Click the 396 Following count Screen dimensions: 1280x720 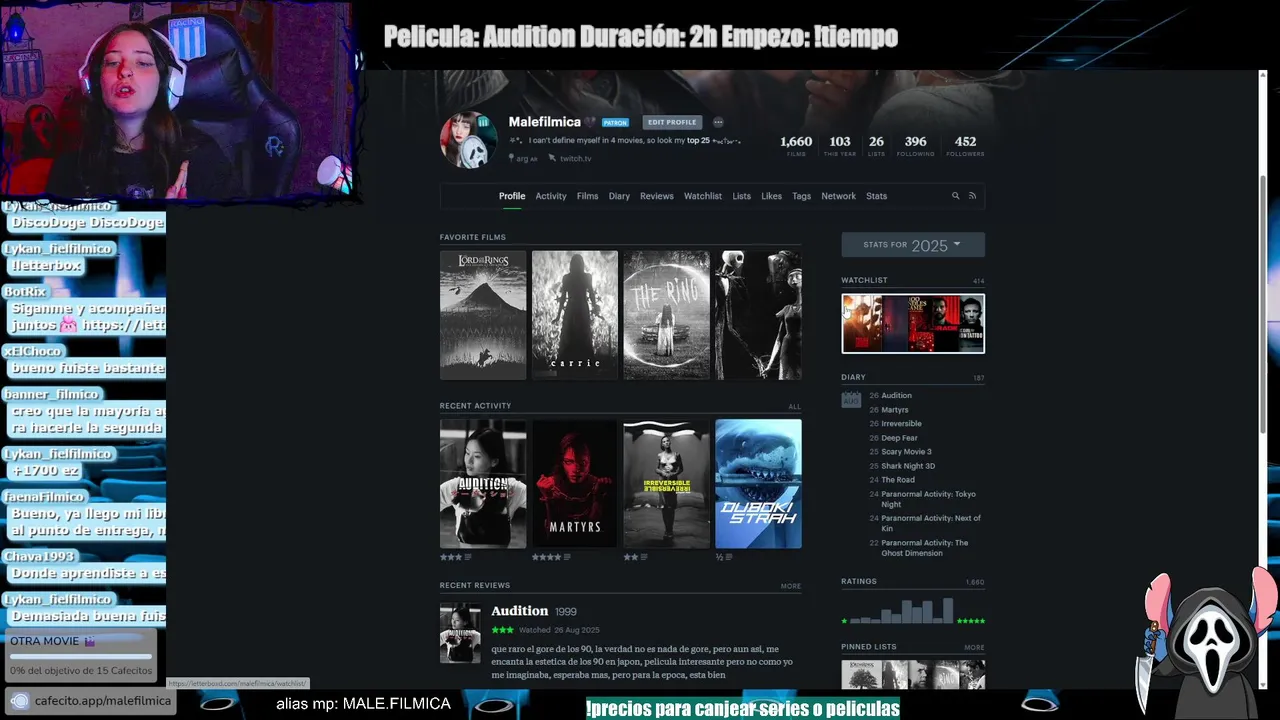(x=915, y=146)
